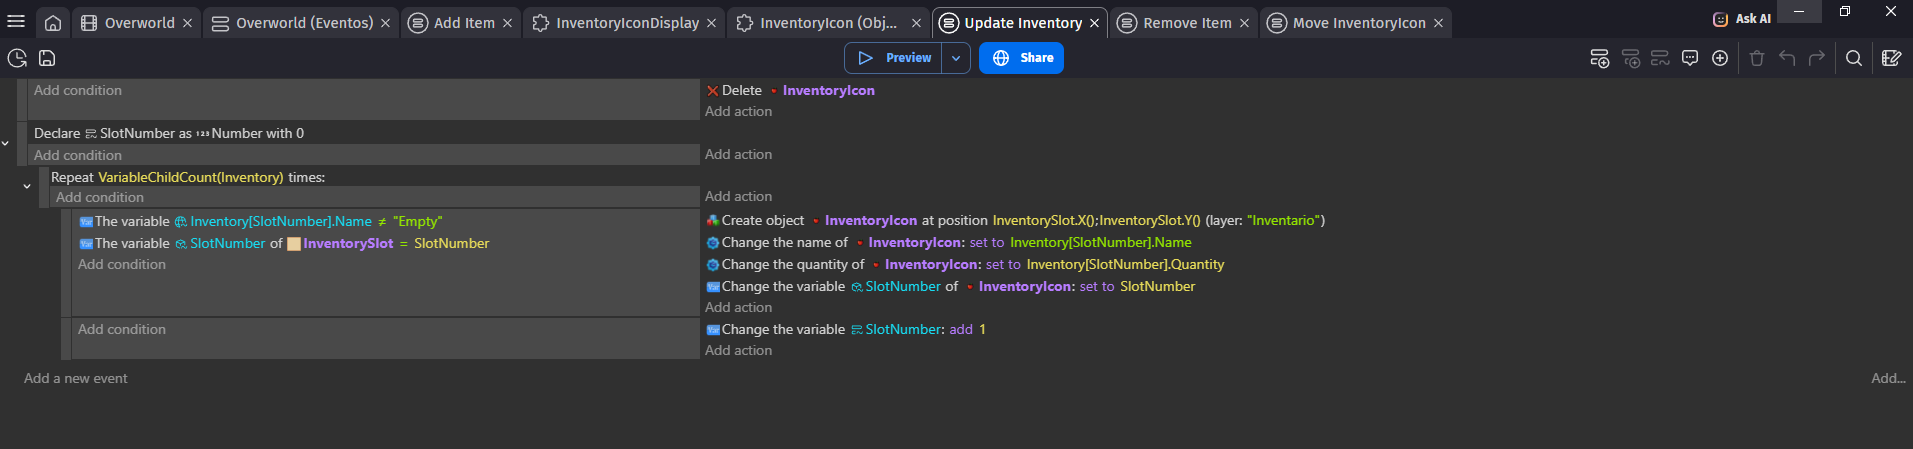Click the Preview button
Viewport: 1913px width, 449px height.
896,58
